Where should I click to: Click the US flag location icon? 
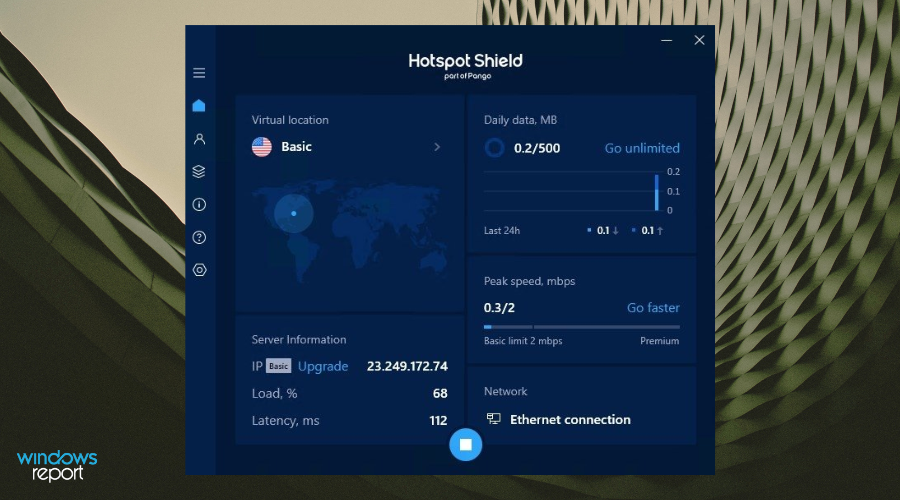[262, 147]
